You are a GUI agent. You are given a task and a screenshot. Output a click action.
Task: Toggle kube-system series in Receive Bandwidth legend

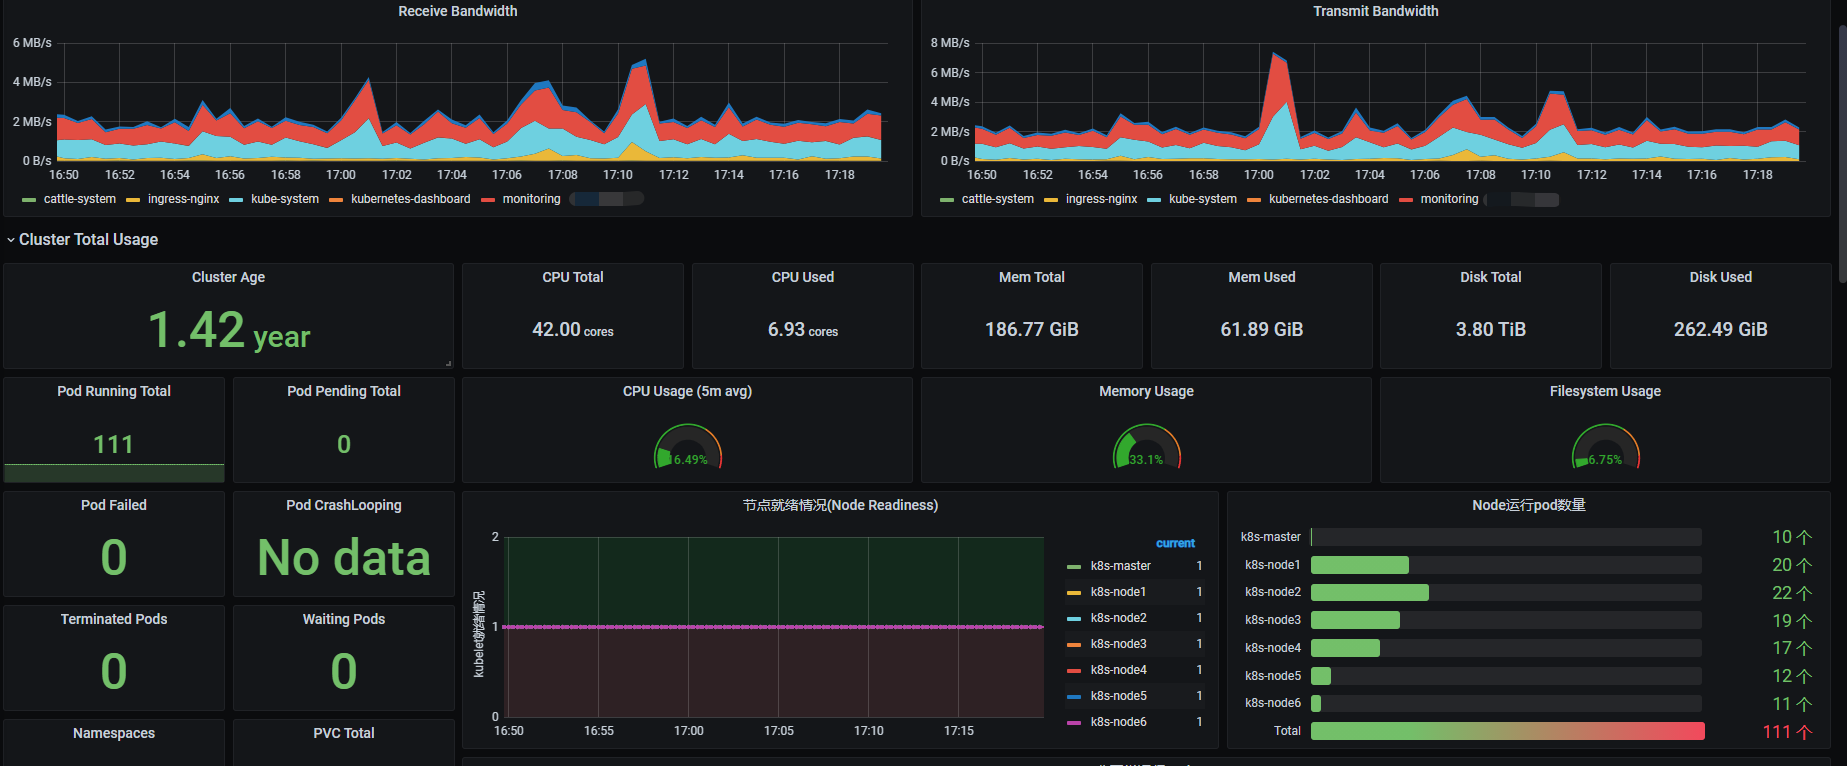click(285, 199)
